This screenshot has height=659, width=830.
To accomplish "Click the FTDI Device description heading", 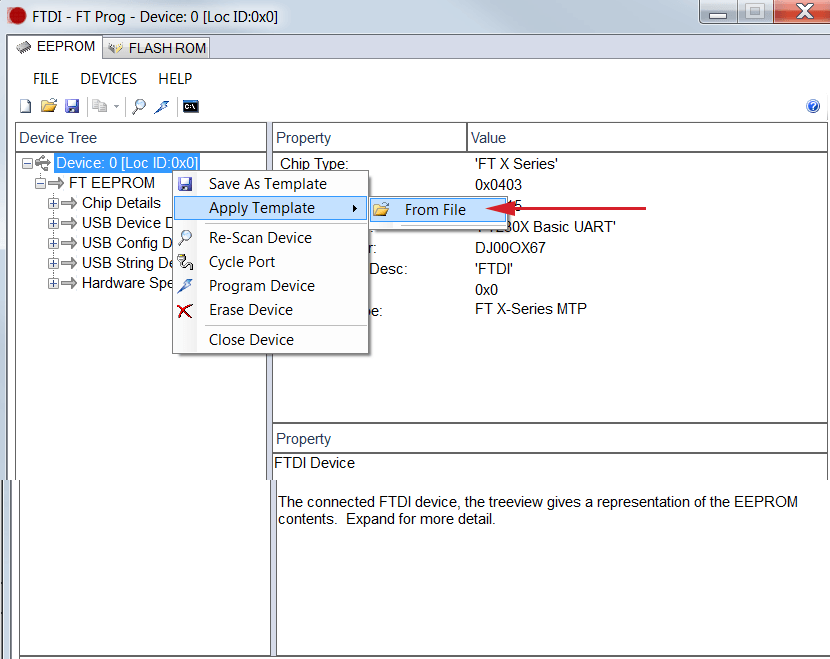I will [x=314, y=463].
